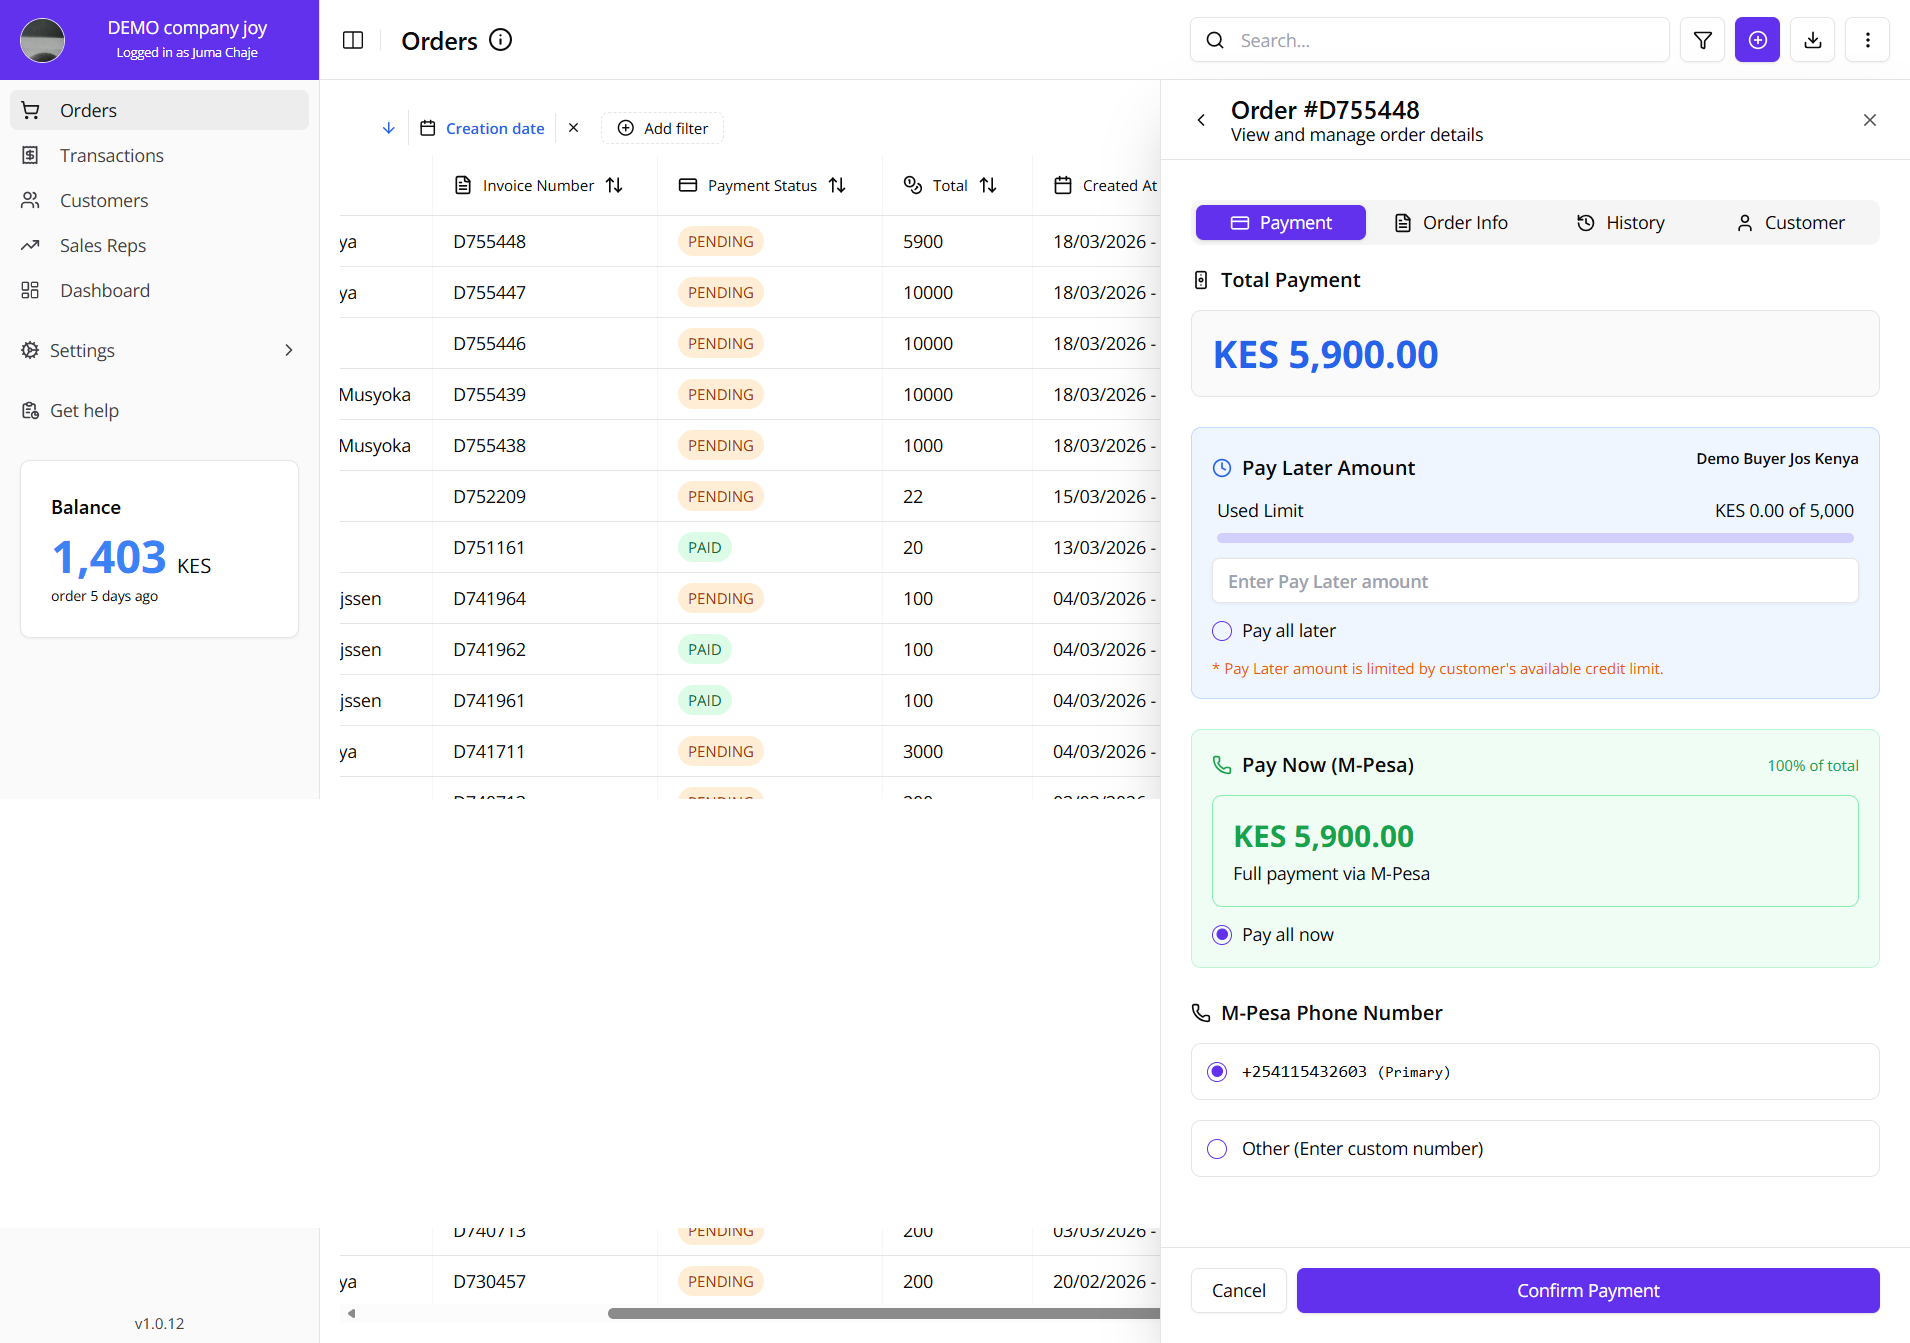The image size is (1910, 1343).
Task: Open Transactions from the sidebar
Action: pyautogui.click(x=111, y=155)
